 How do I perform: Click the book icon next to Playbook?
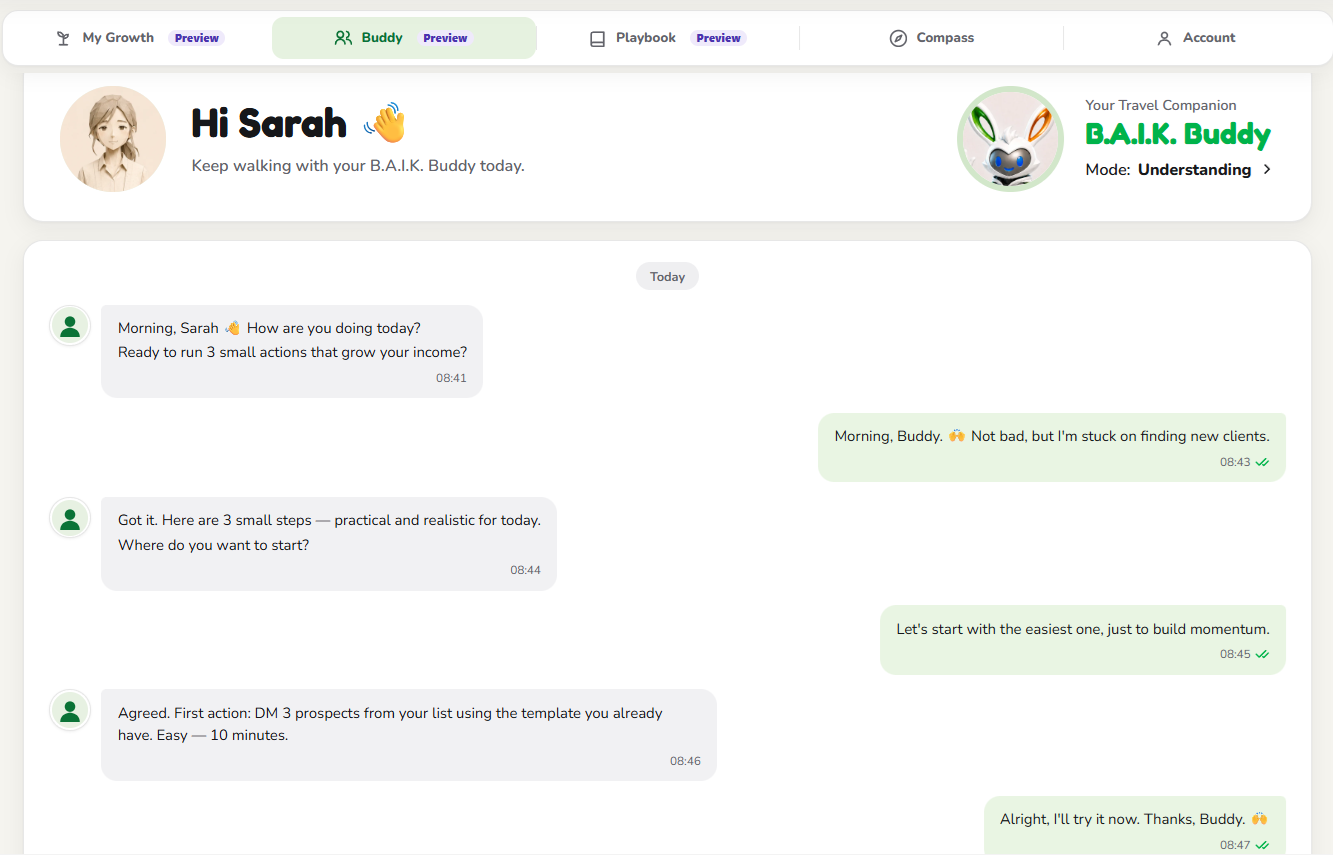pos(597,39)
